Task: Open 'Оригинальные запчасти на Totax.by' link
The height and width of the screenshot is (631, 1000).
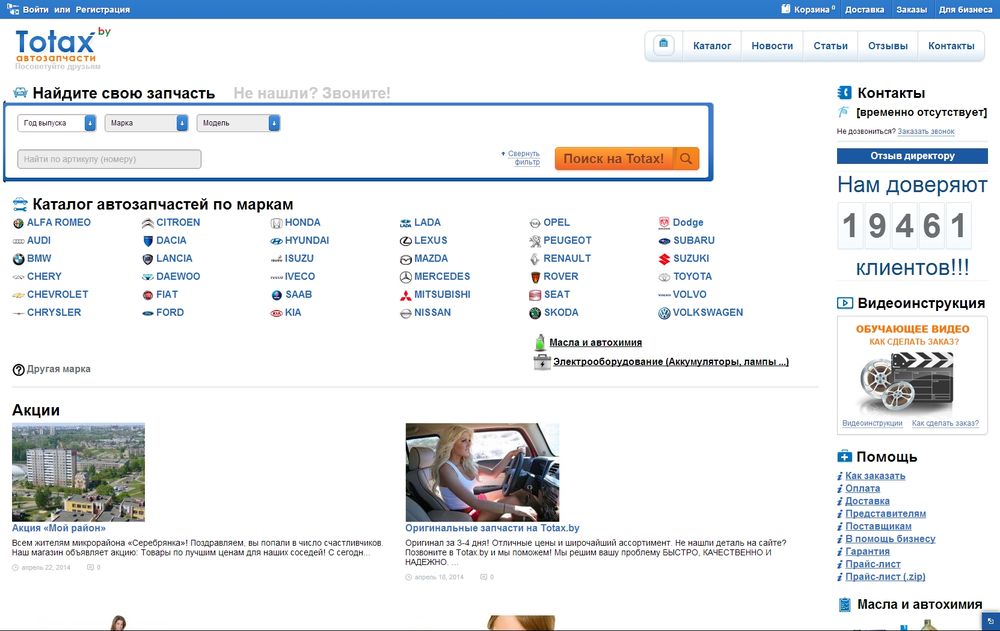Action: [x=492, y=528]
